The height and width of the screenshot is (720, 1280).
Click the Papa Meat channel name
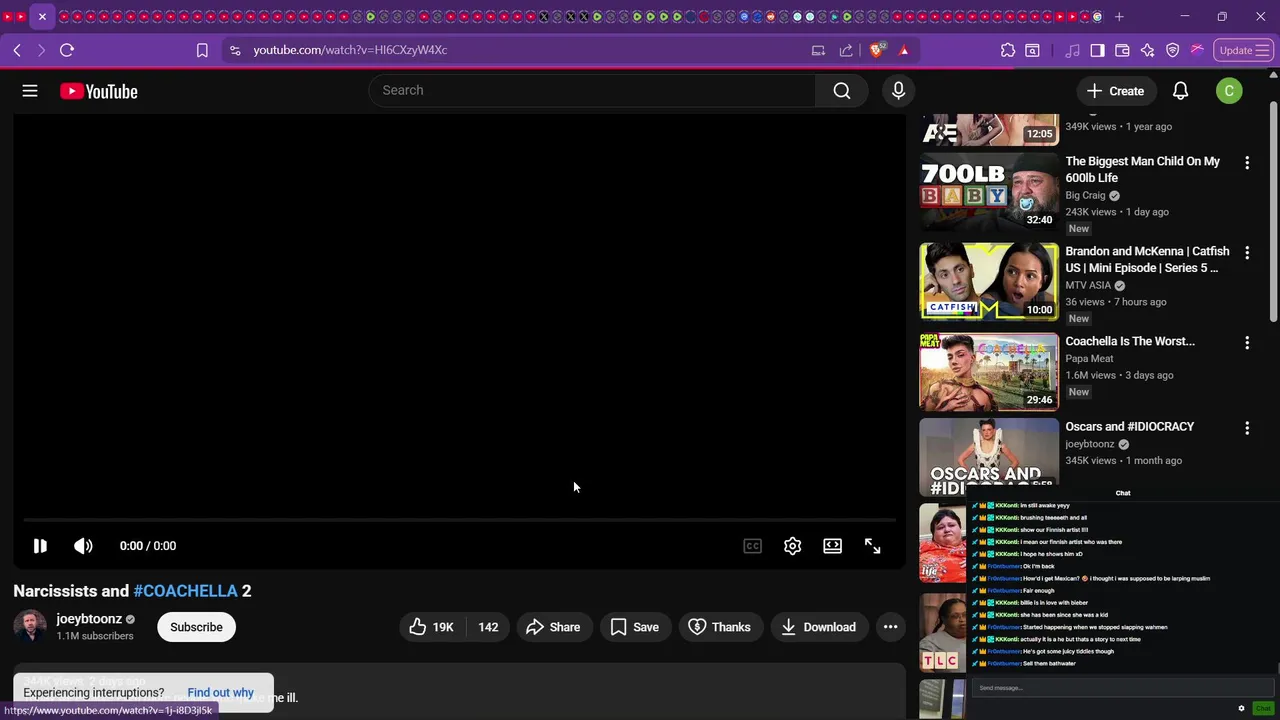point(1089,359)
